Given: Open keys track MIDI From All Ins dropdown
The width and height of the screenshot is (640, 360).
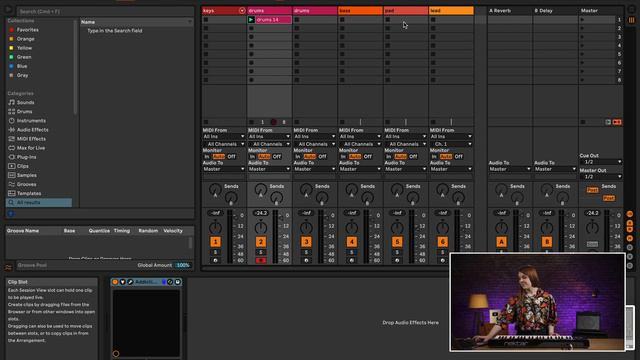Looking at the screenshot, I should tap(224, 136).
